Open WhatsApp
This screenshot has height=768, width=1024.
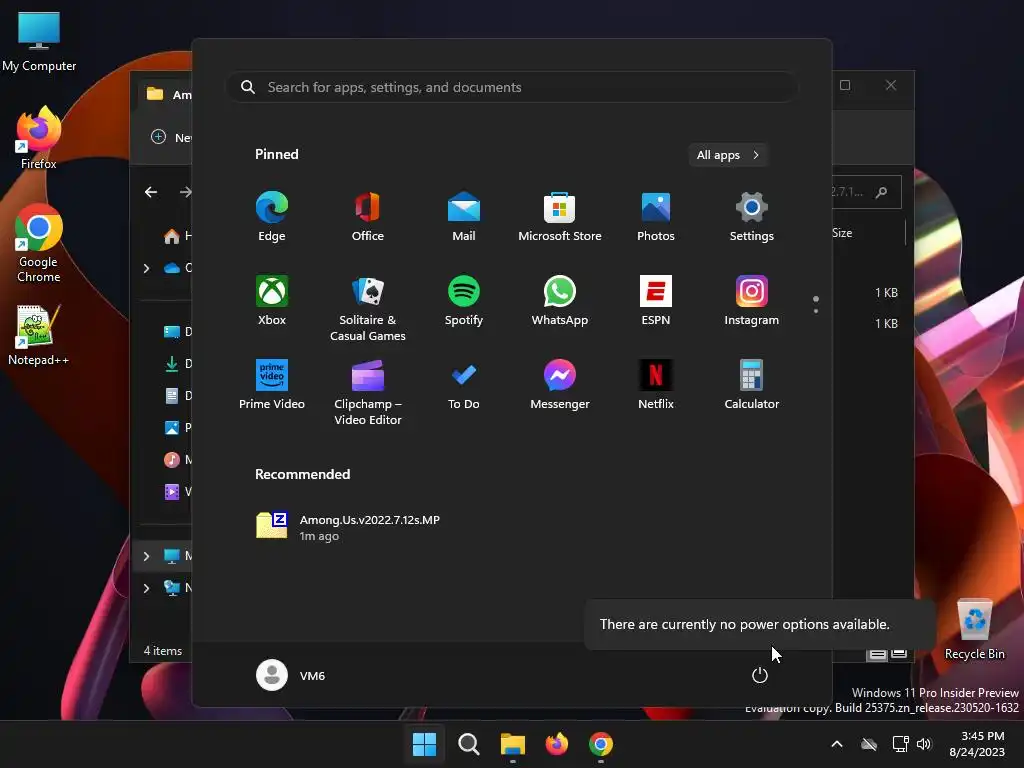pyautogui.click(x=560, y=300)
